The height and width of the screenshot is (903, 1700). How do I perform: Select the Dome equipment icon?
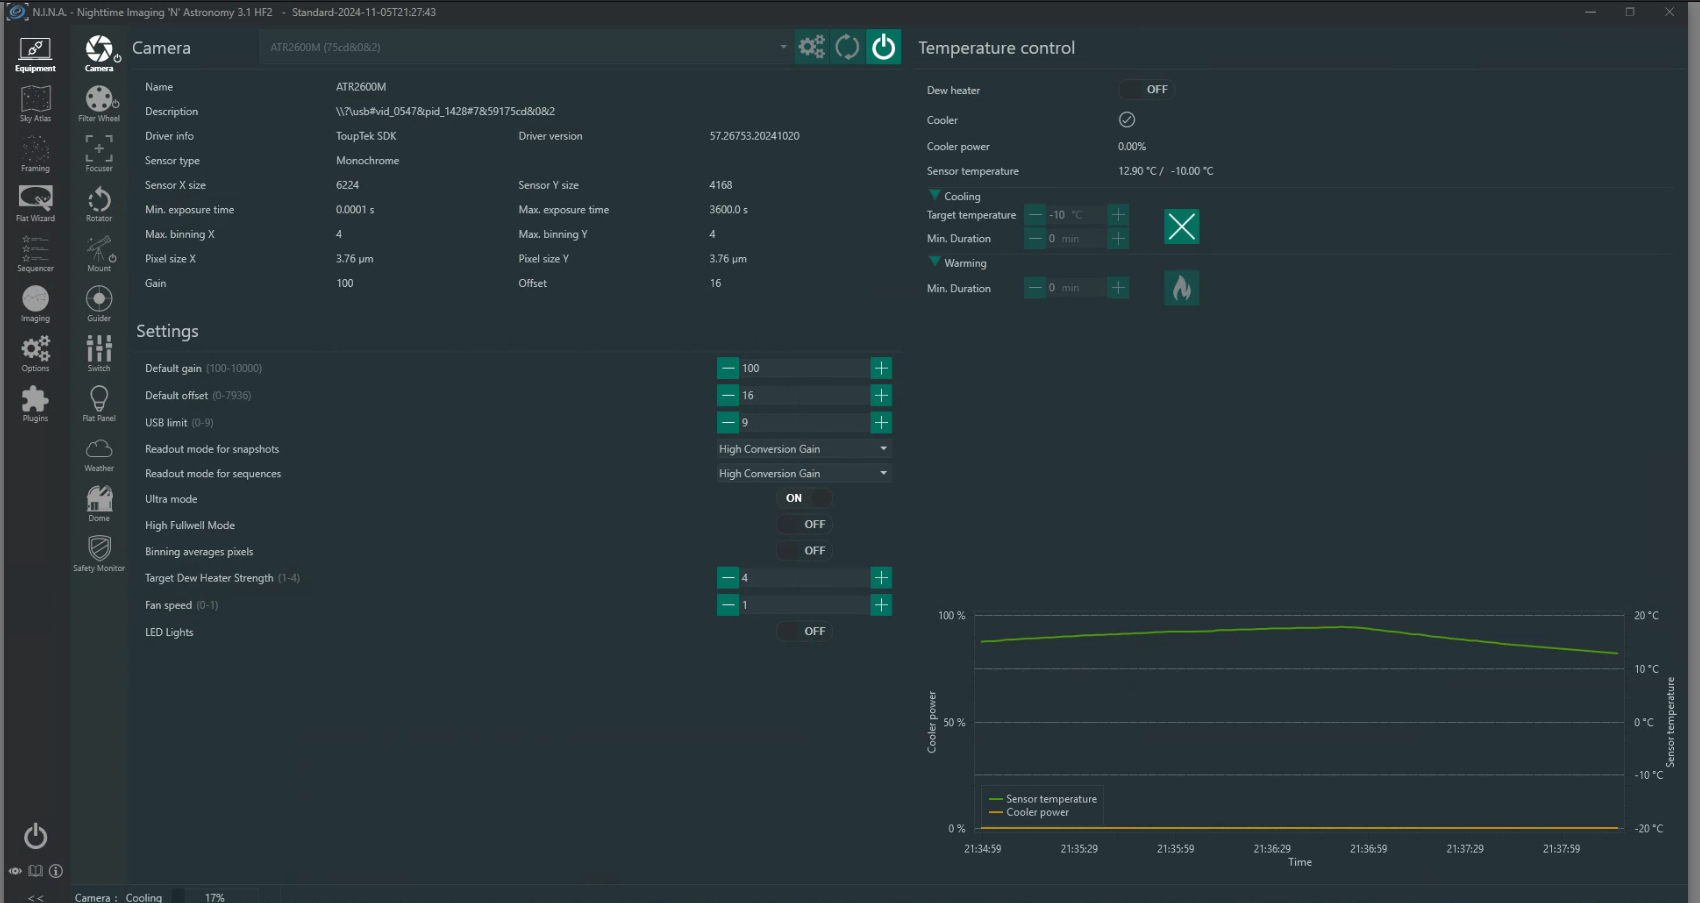(x=99, y=504)
